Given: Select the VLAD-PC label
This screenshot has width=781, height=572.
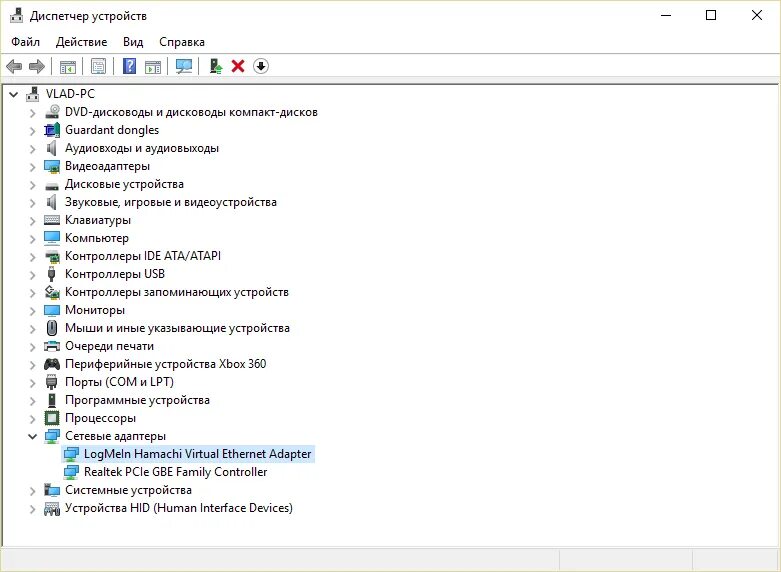Looking at the screenshot, I should pyautogui.click(x=70, y=94).
